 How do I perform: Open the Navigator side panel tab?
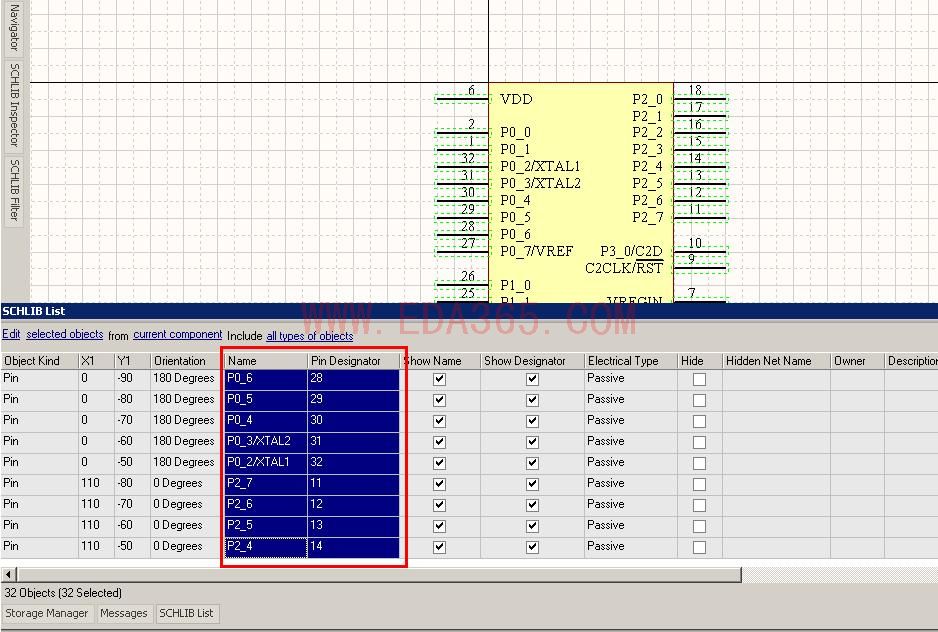tap(14, 28)
